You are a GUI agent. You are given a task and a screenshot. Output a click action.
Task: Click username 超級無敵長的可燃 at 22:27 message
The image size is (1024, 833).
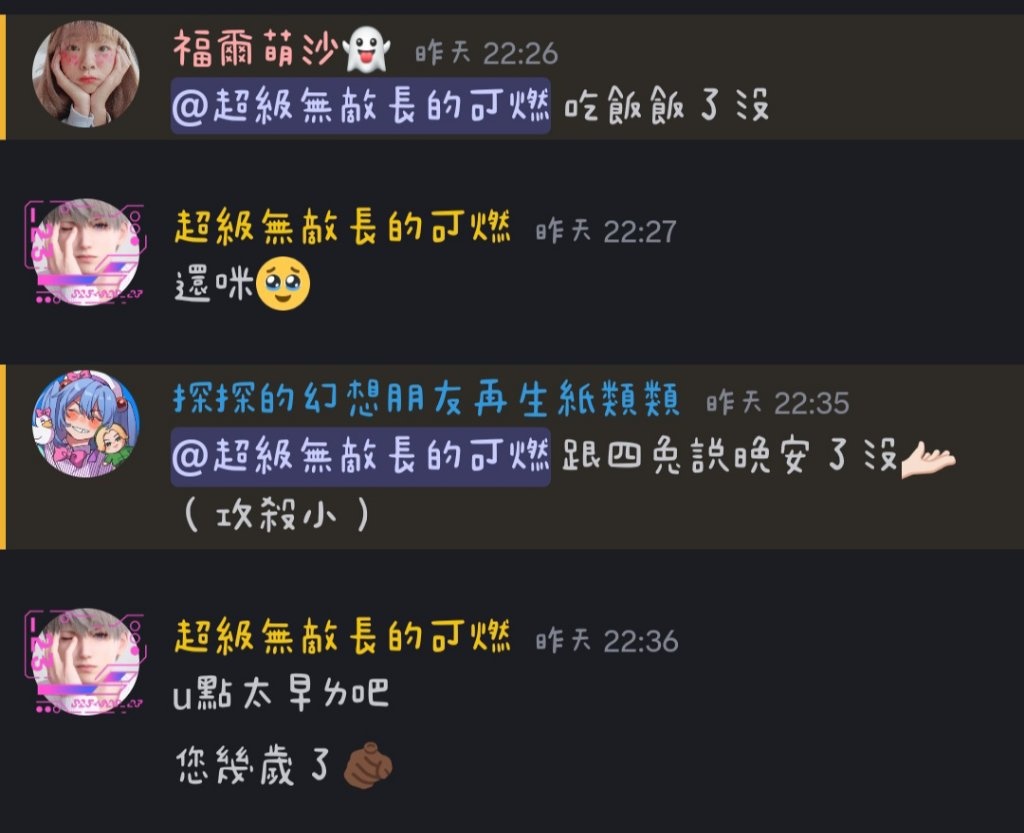(x=342, y=227)
